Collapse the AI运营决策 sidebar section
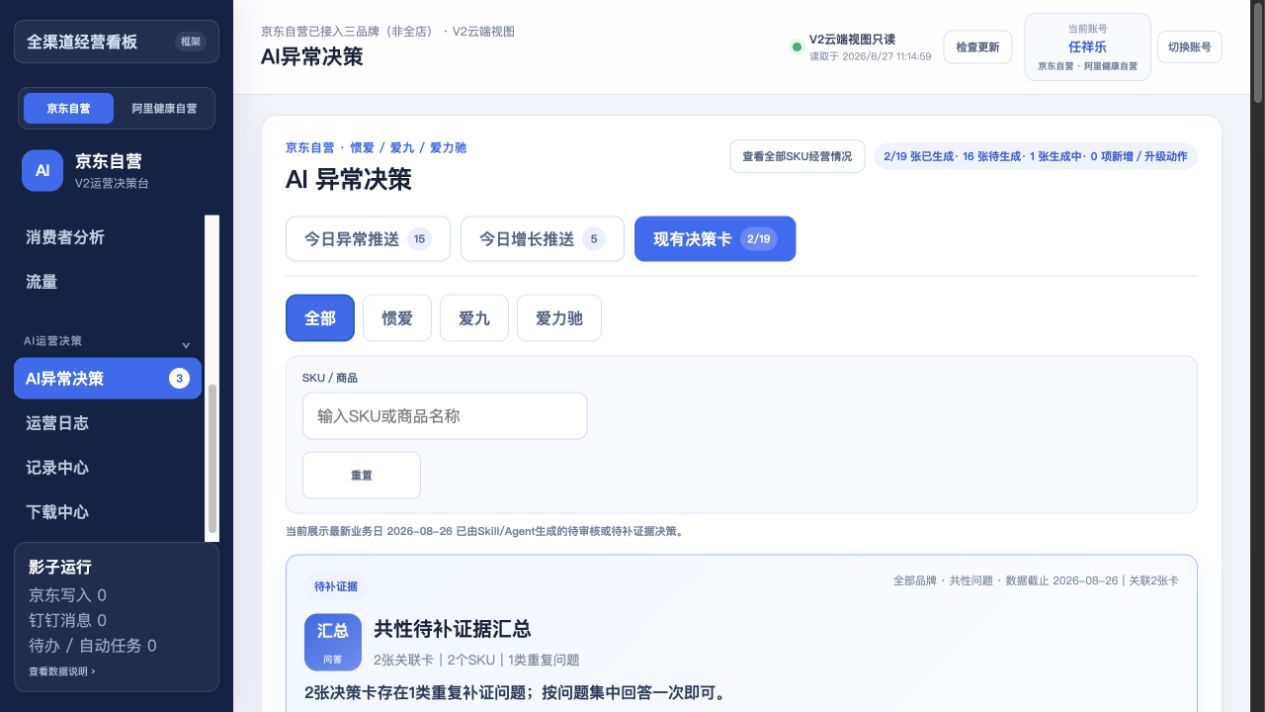This screenshot has width=1265, height=712. point(186,345)
